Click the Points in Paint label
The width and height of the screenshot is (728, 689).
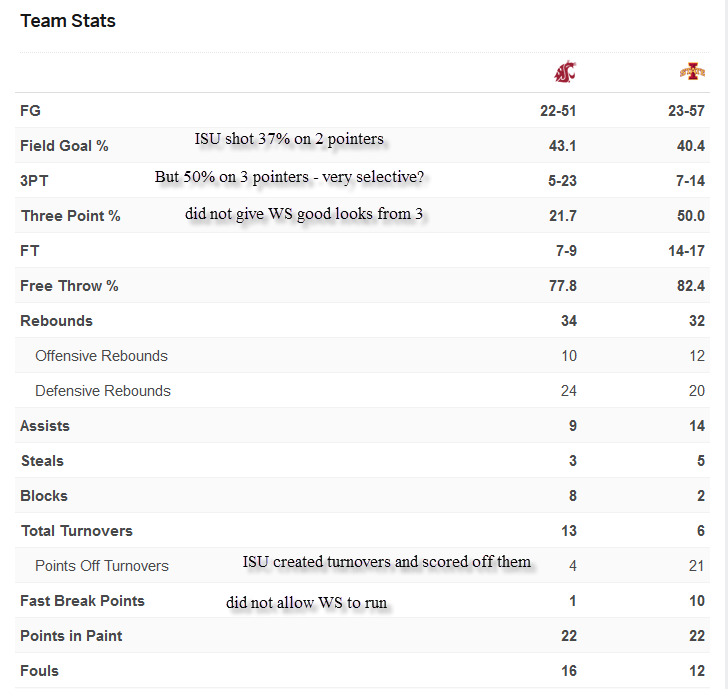pyautogui.click(x=71, y=636)
